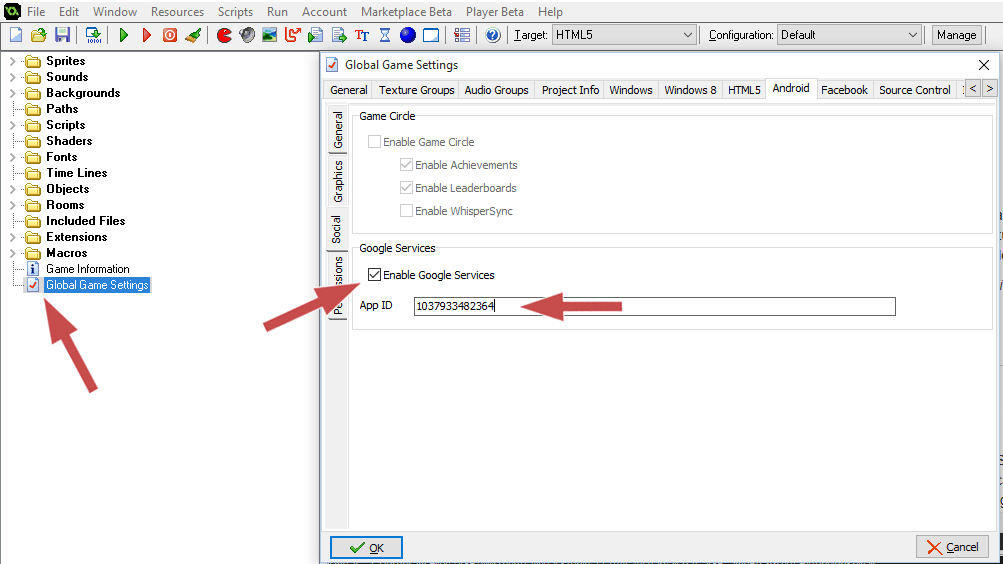This screenshot has width=1003, height=564.
Task: Create a sprite using the Pac-Man icon
Action: (x=224, y=35)
